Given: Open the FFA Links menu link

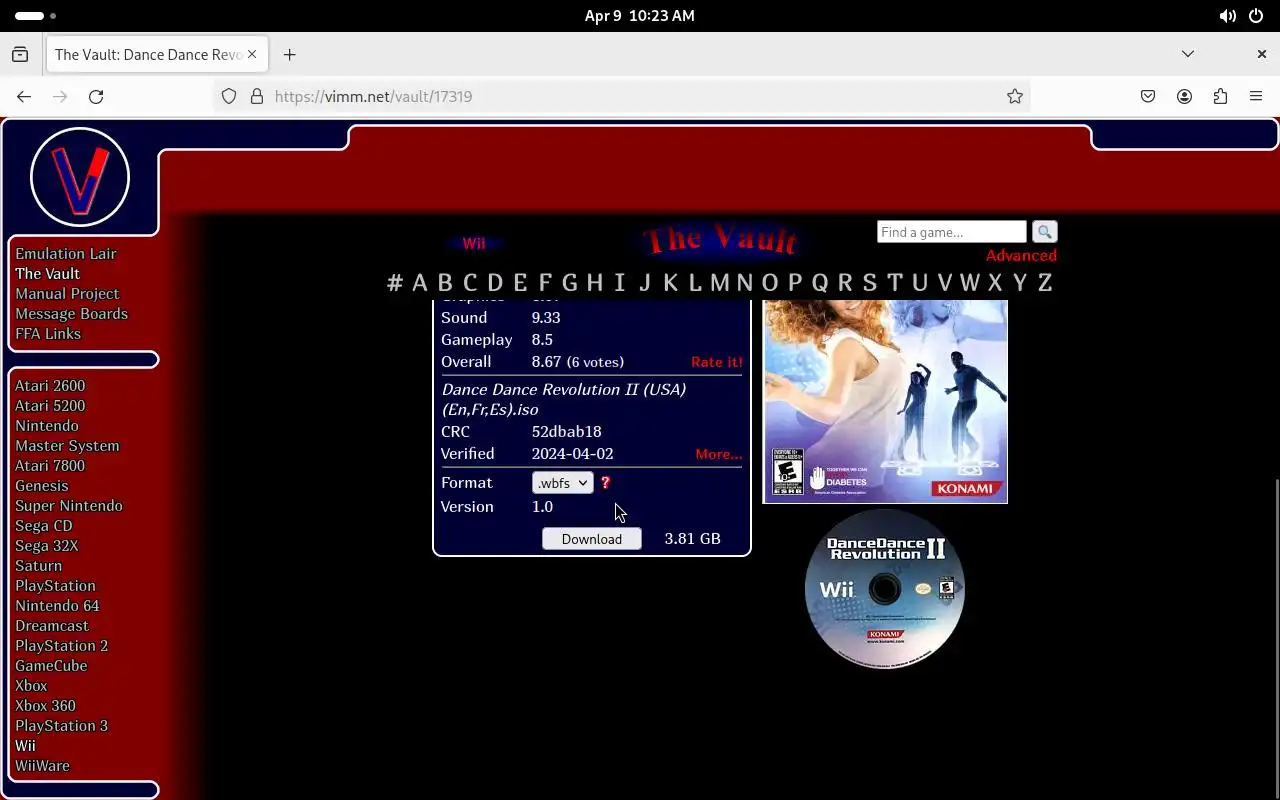Looking at the screenshot, I should click(x=48, y=333).
